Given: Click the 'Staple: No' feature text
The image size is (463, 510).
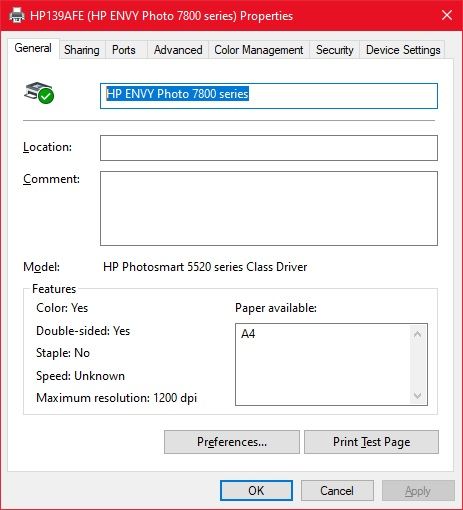Looking at the screenshot, I should click(63, 353).
